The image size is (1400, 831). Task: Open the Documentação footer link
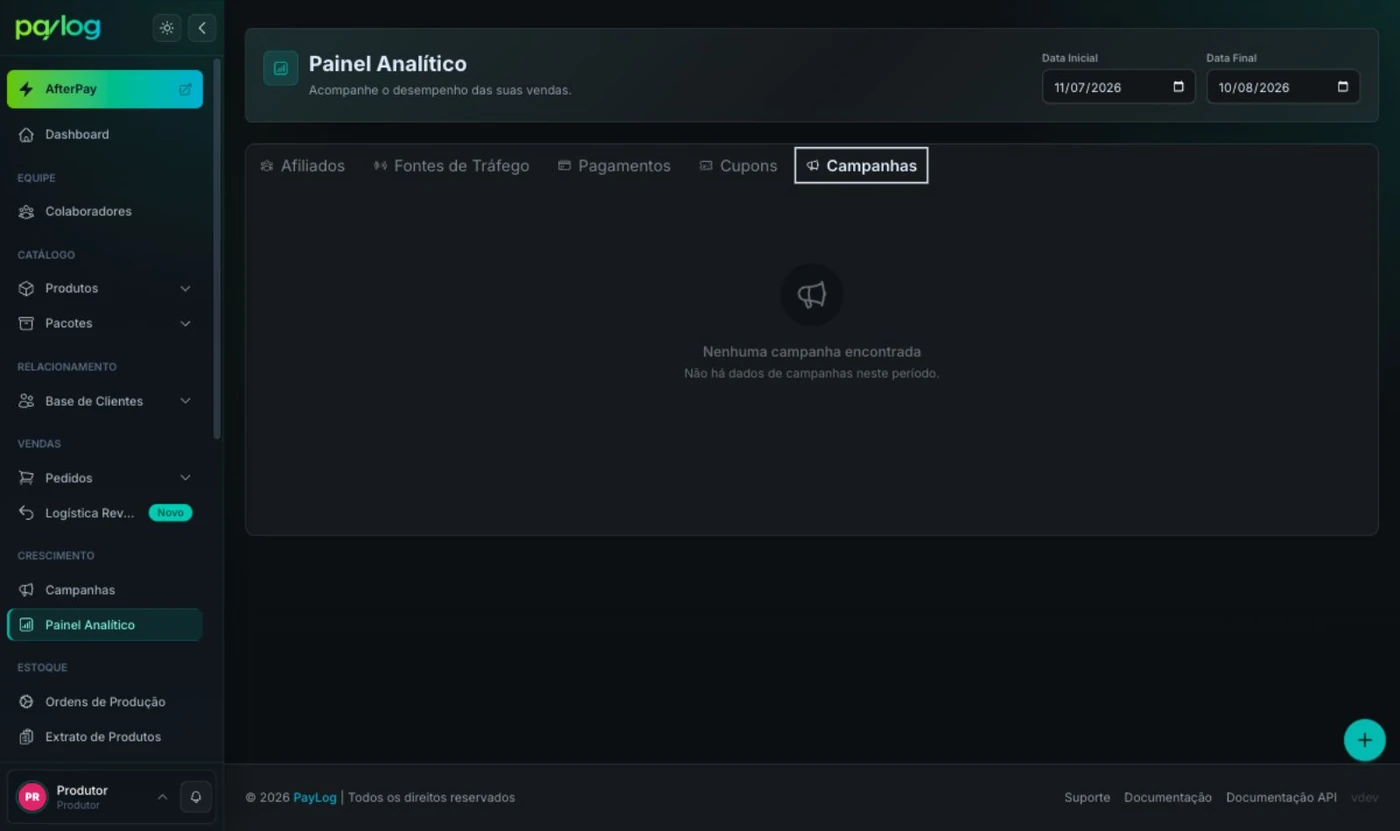[1168, 797]
